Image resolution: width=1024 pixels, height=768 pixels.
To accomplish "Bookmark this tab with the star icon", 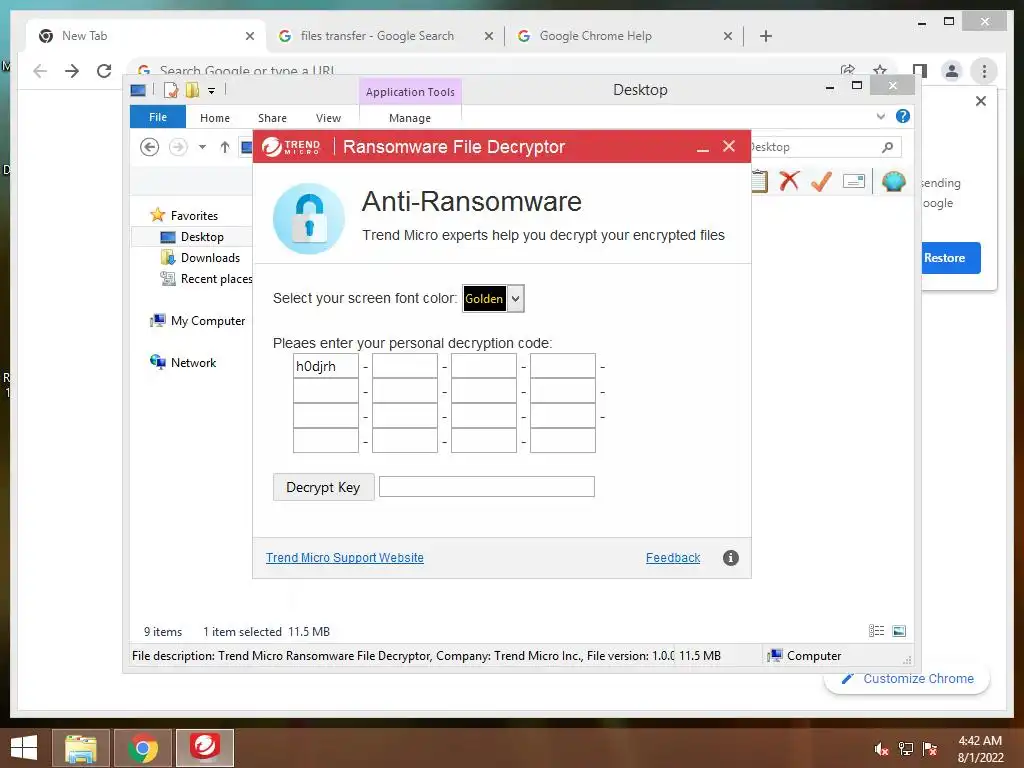I will point(880,70).
